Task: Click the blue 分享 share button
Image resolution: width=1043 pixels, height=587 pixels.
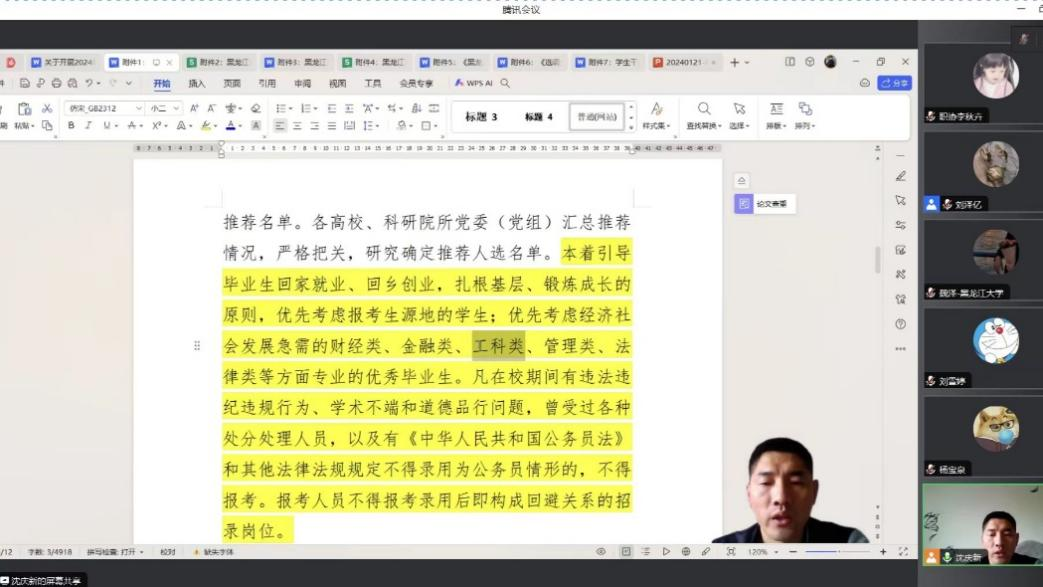Action: click(x=895, y=84)
